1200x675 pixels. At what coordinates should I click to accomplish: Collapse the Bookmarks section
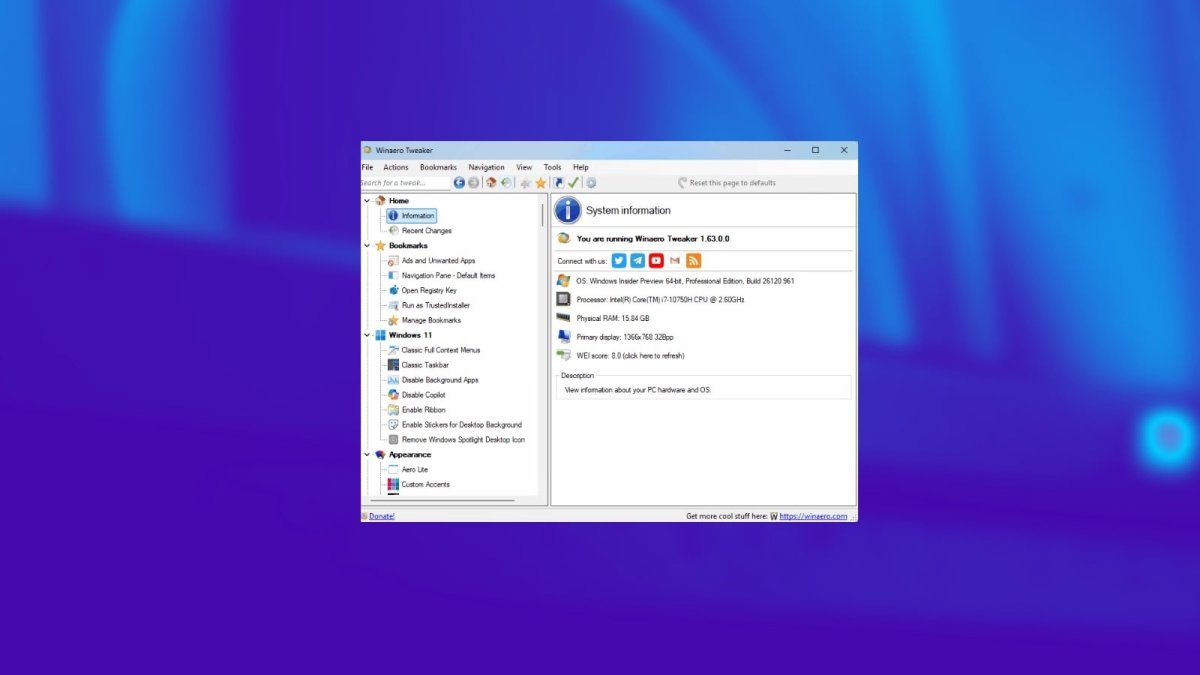[366, 245]
